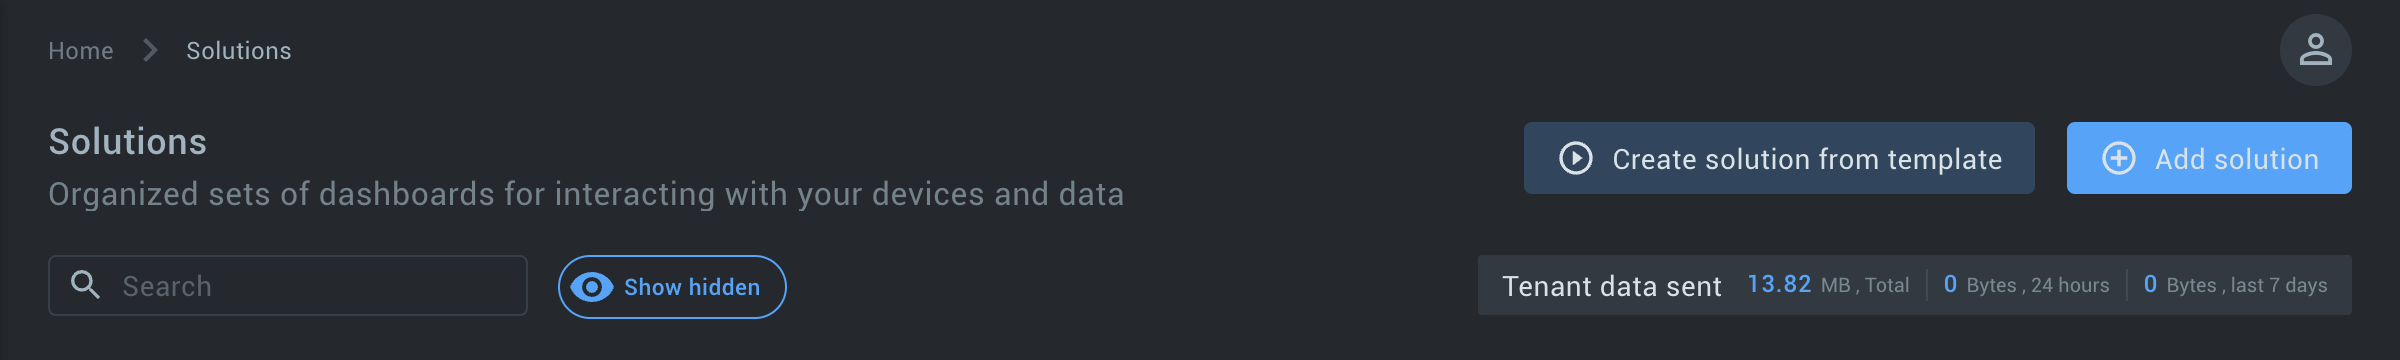Create solution from template

(x=1779, y=158)
